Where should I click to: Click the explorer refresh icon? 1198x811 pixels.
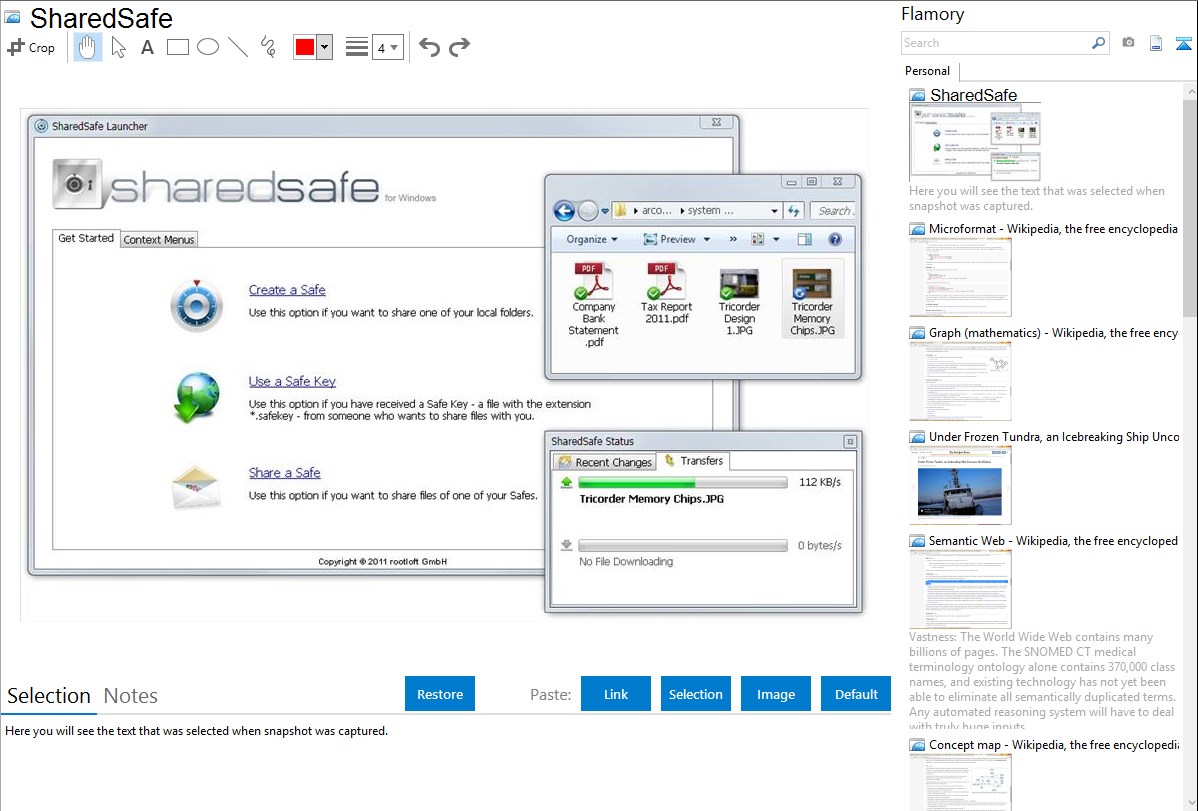click(x=794, y=211)
